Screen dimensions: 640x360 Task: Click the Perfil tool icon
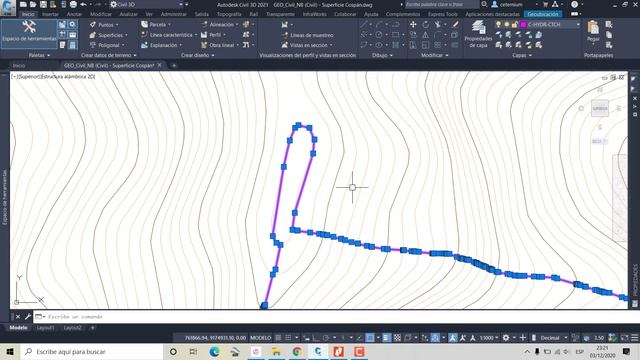coord(204,35)
